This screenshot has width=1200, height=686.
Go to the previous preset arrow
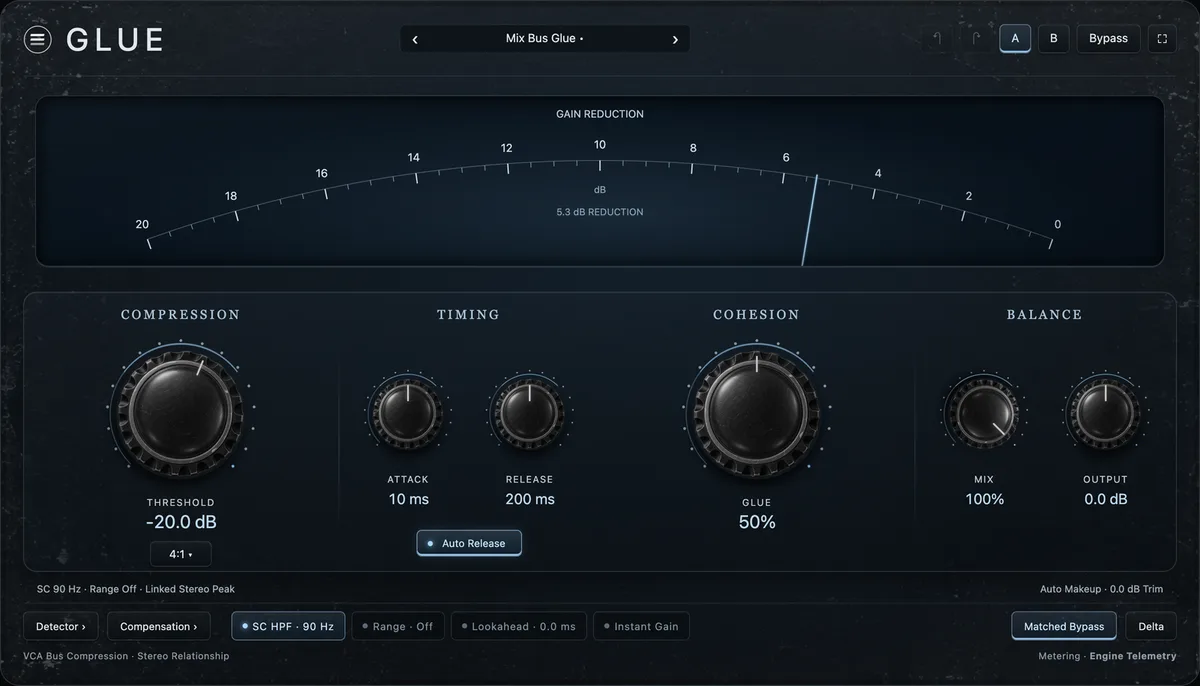(415, 39)
